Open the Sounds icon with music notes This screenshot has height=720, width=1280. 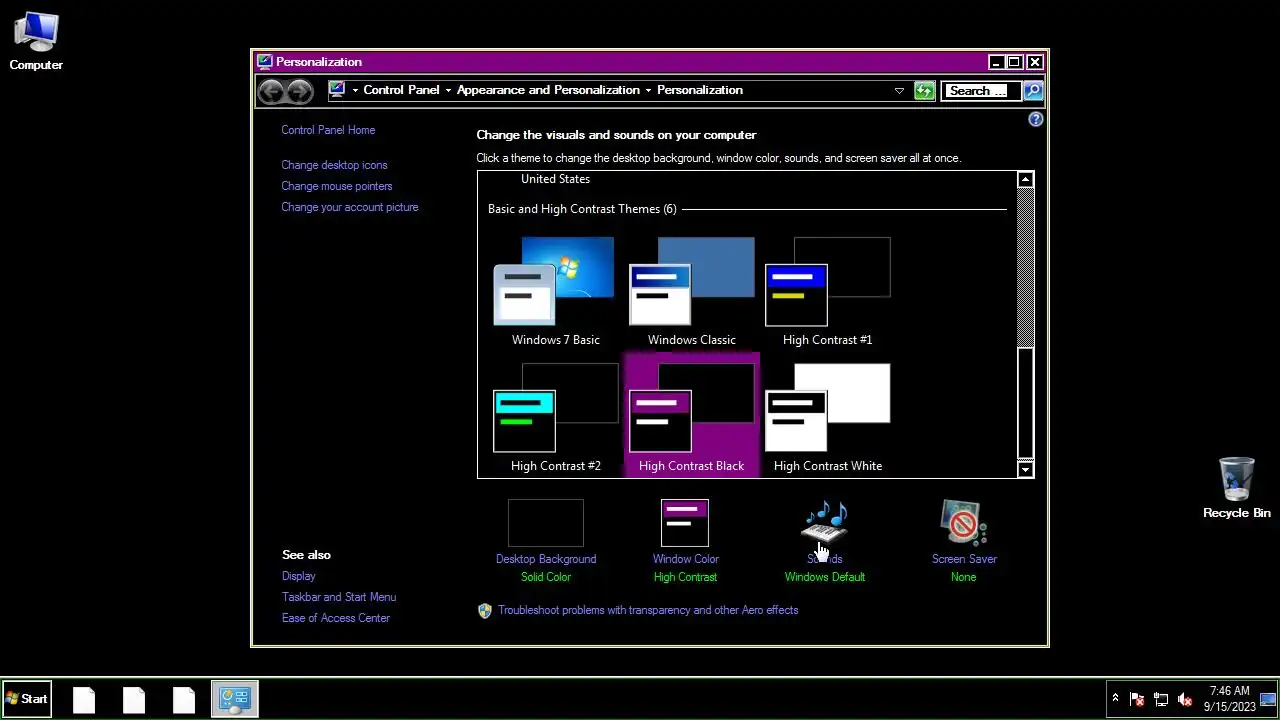coord(825,522)
